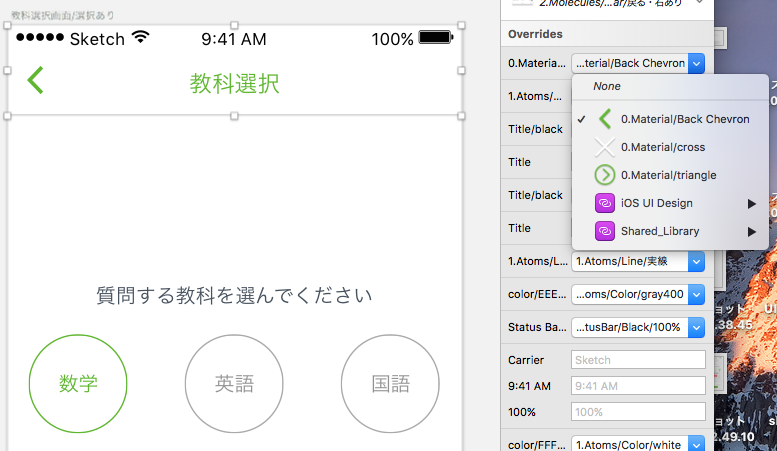Select the 英語 circle button

click(234, 384)
